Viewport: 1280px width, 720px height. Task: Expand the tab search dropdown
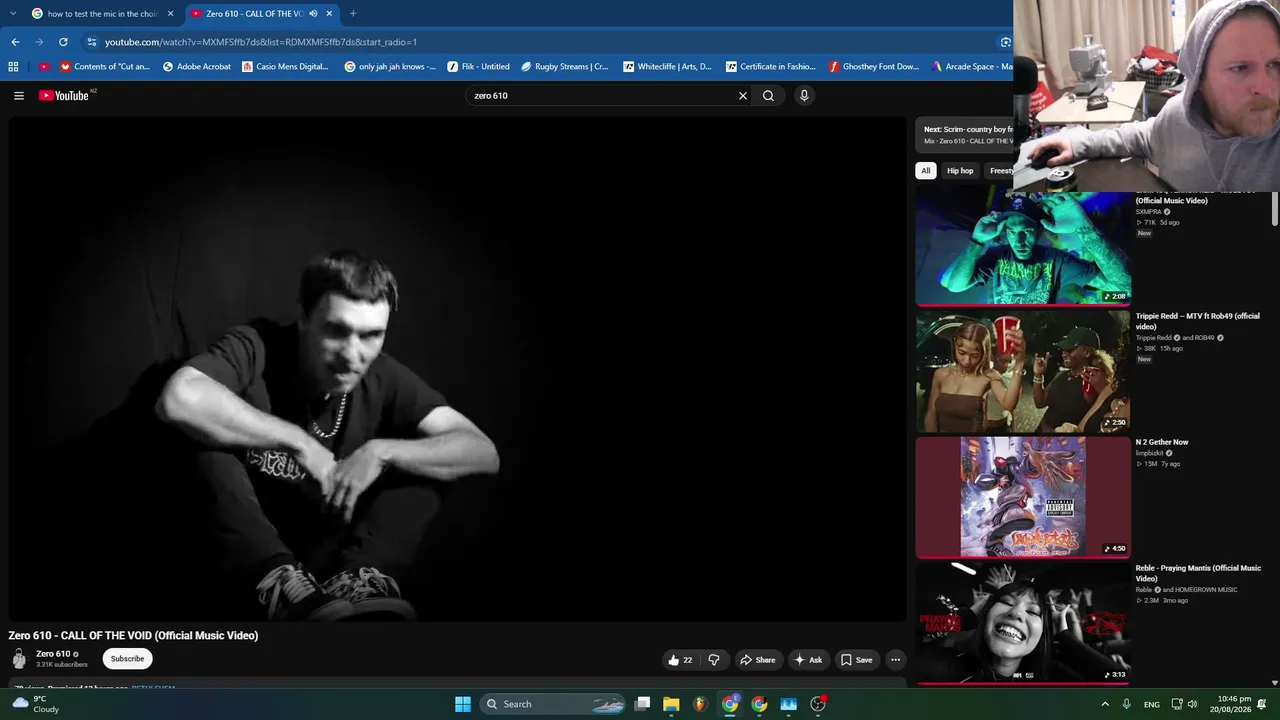point(13,14)
